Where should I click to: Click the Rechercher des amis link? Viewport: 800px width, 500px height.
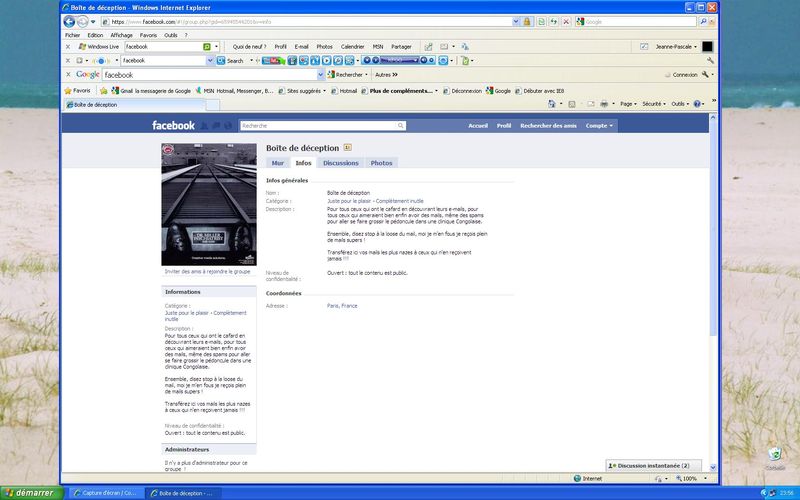[x=548, y=126]
